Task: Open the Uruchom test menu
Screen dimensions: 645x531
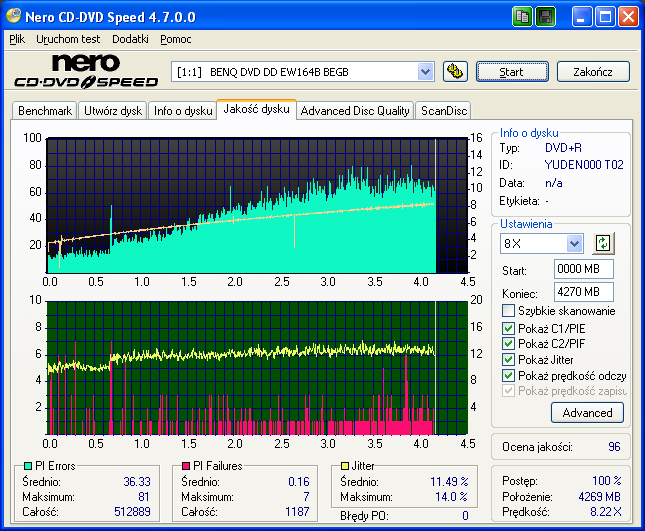Action: 68,39
